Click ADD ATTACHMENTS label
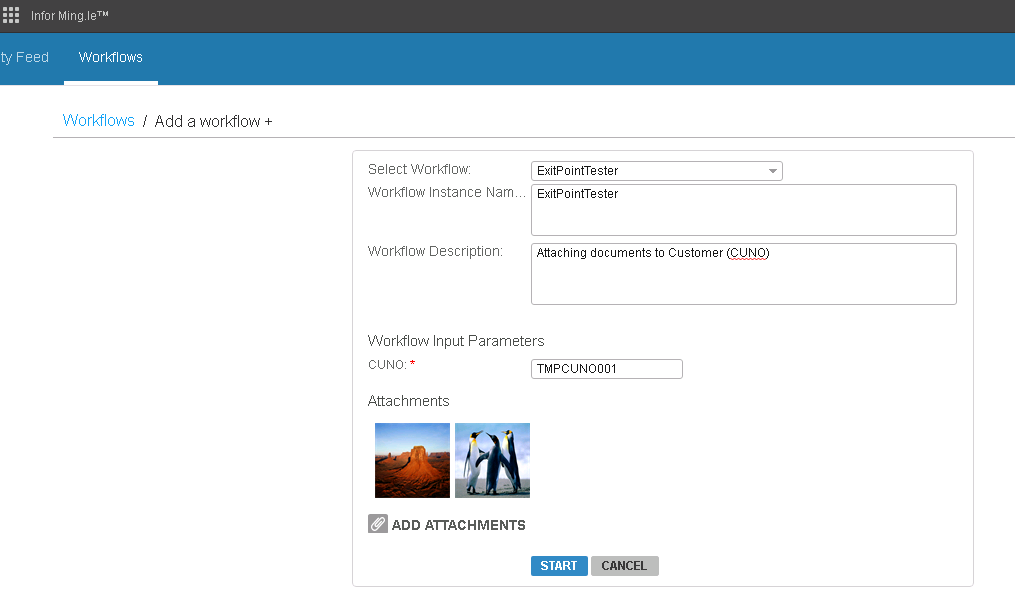 pyautogui.click(x=458, y=525)
